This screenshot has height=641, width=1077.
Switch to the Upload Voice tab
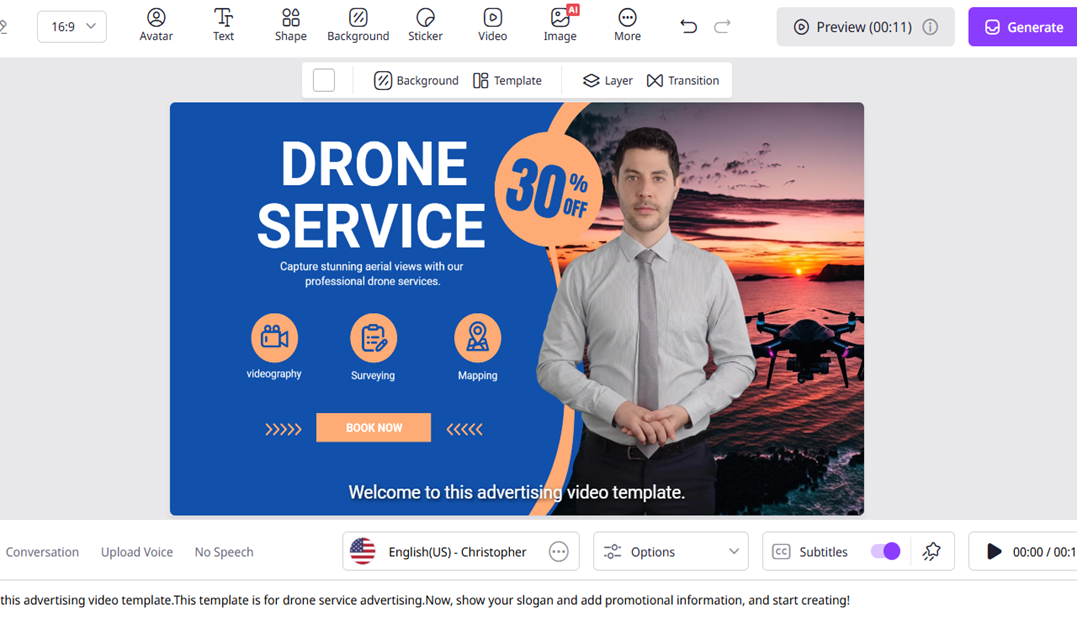[x=137, y=552]
